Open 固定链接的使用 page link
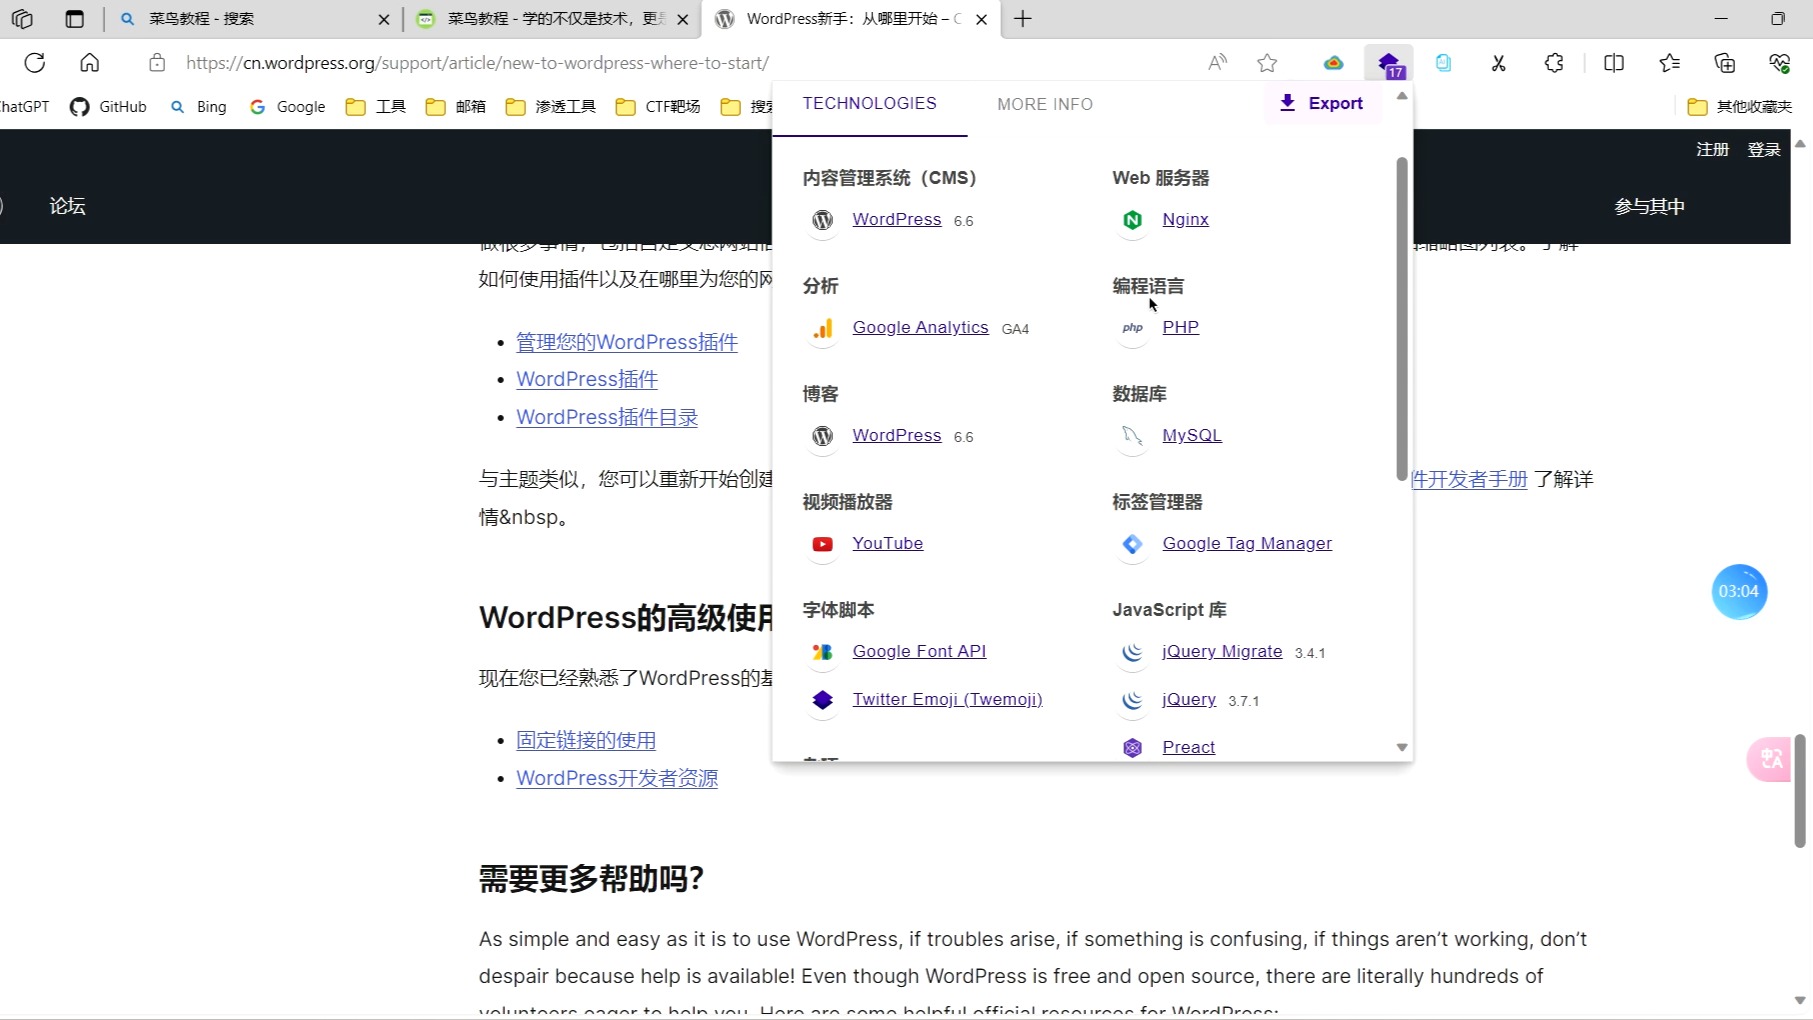1813x1020 pixels. point(586,740)
